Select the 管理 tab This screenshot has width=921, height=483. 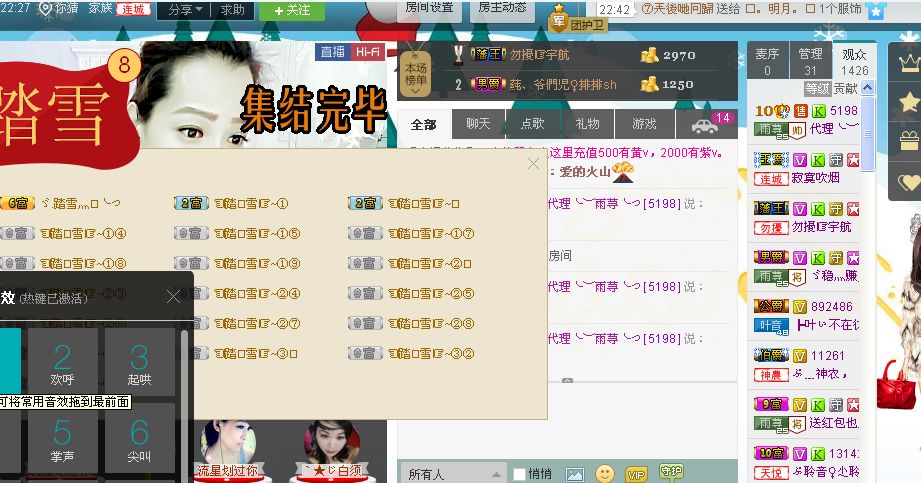tap(811, 61)
